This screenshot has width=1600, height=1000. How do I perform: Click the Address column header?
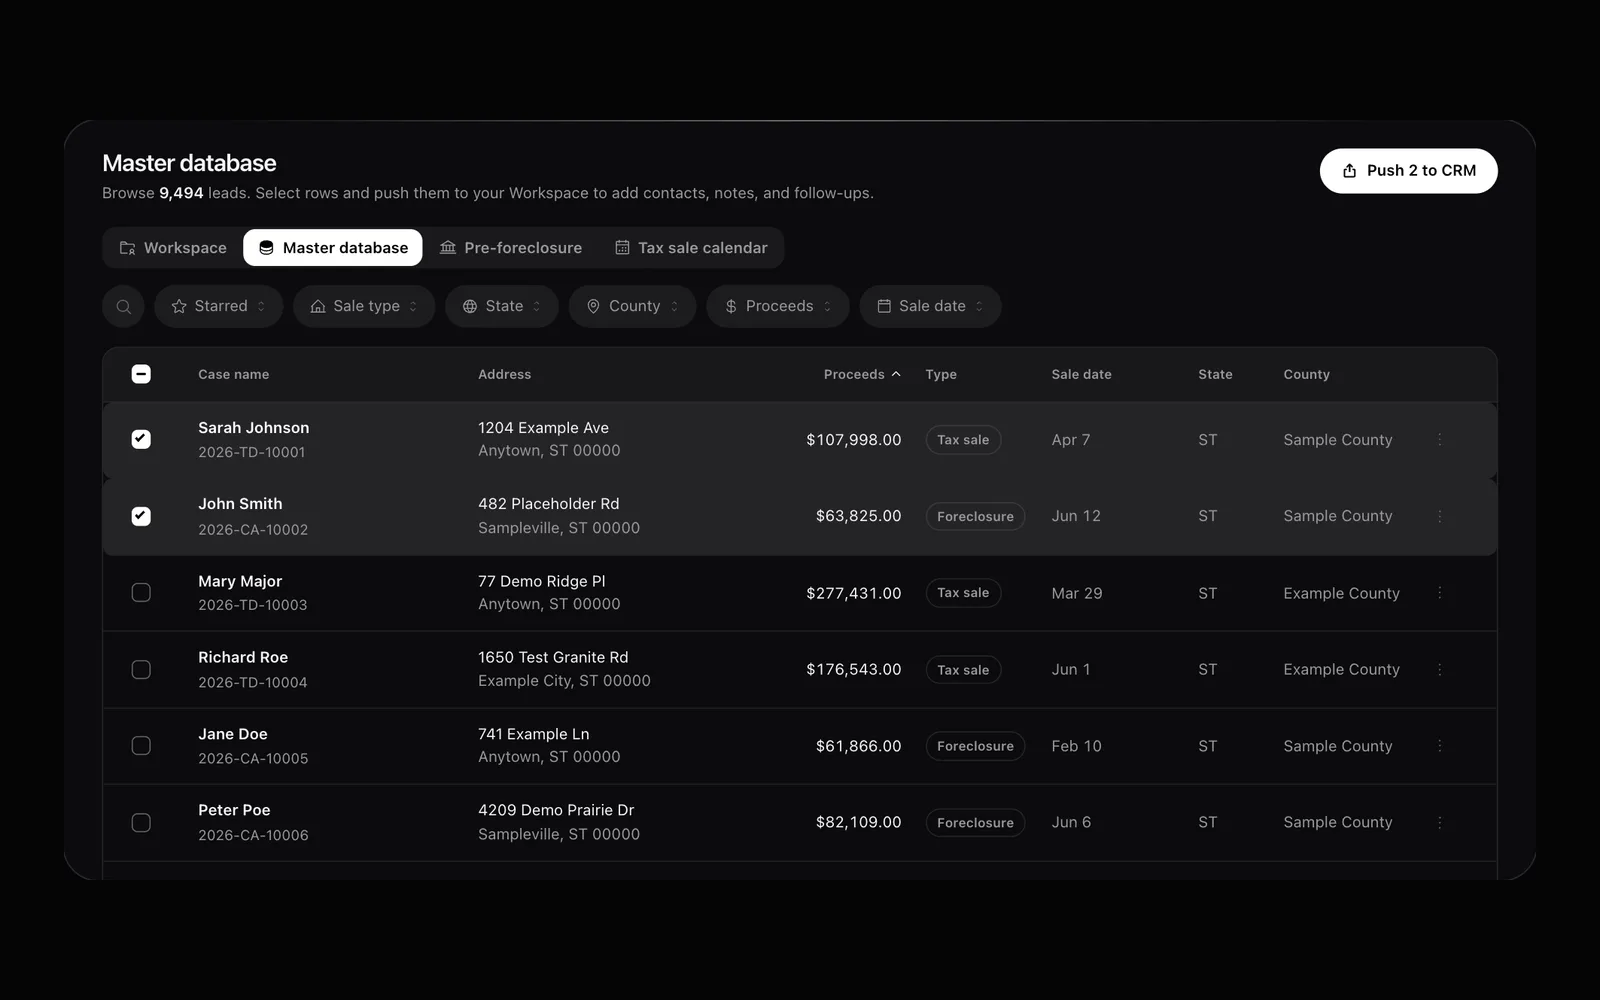(x=504, y=374)
